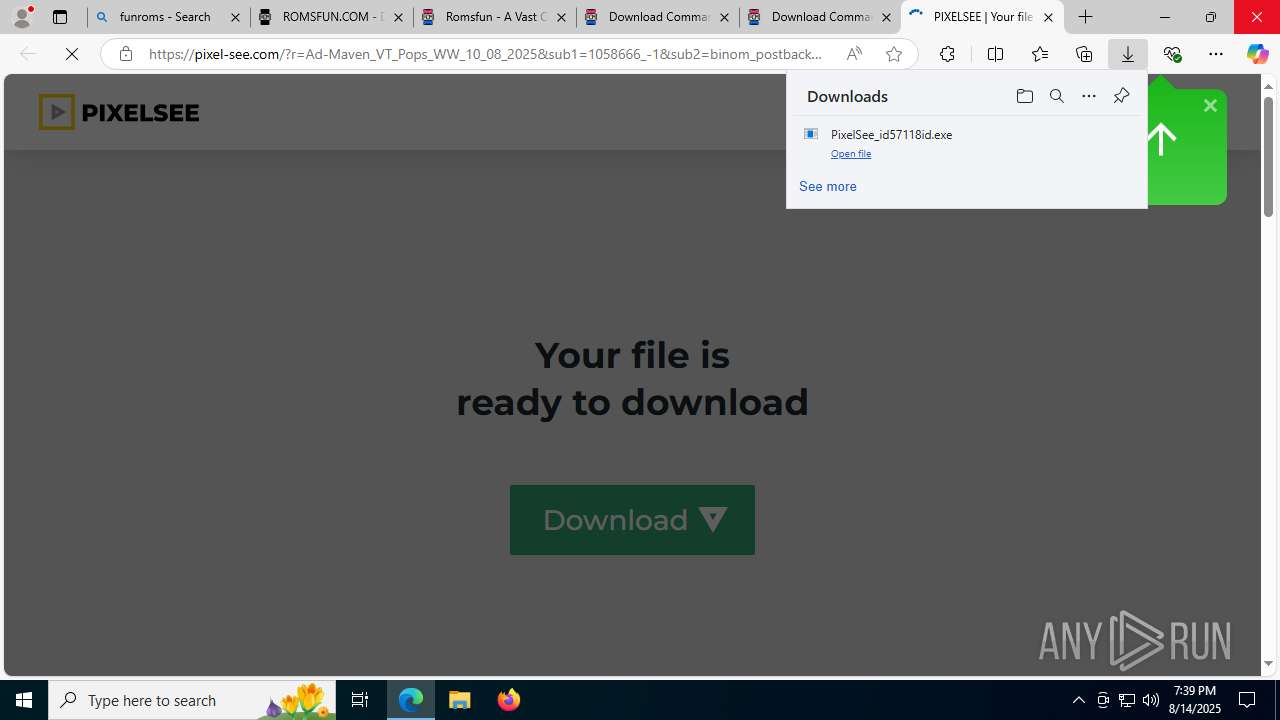
Task: Click the scrollbar down arrow
Action: tap(1268, 664)
